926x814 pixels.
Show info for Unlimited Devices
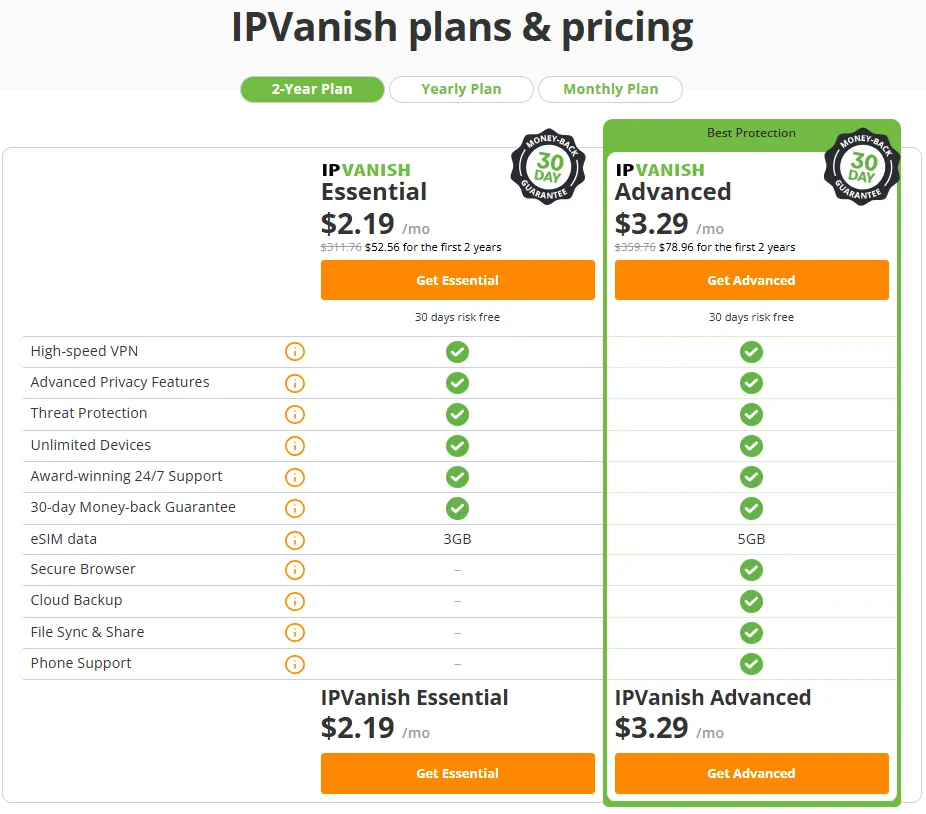tap(294, 446)
